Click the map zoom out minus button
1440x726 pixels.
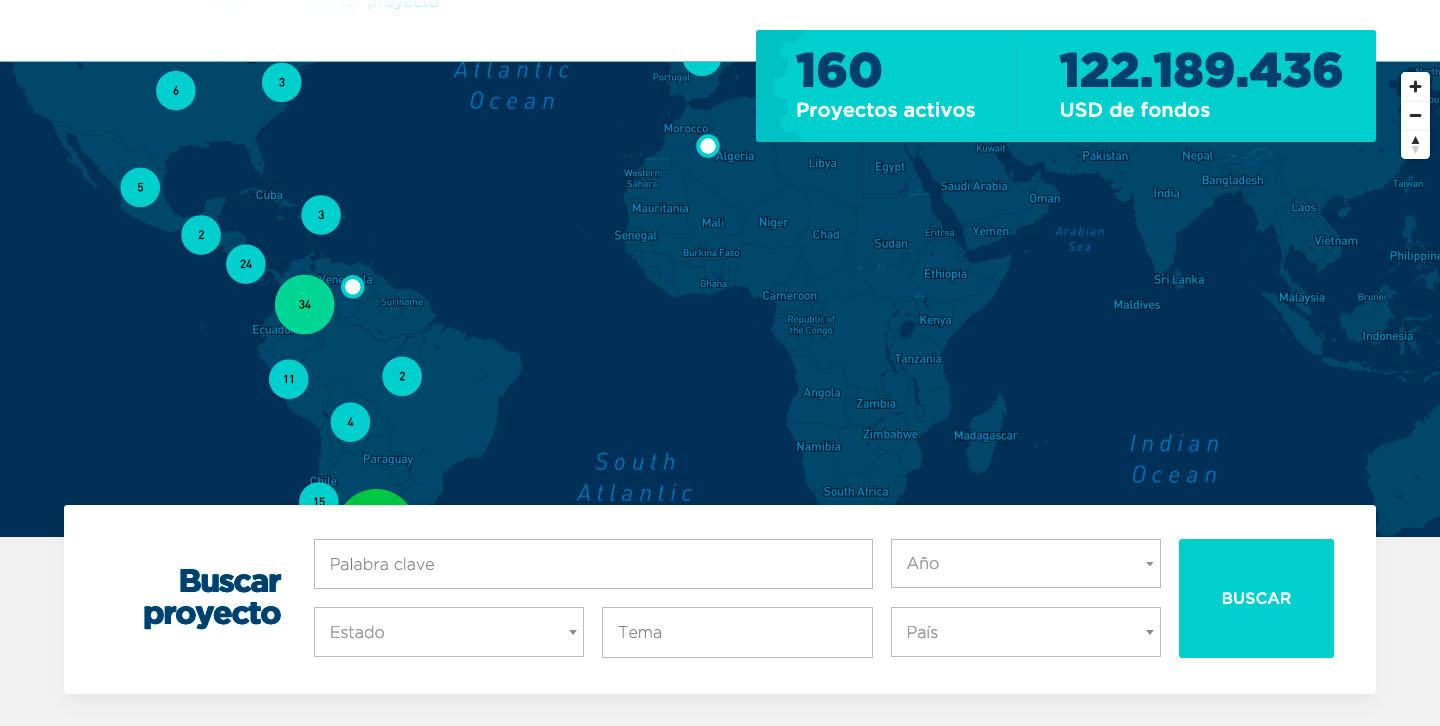point(1415,115)
